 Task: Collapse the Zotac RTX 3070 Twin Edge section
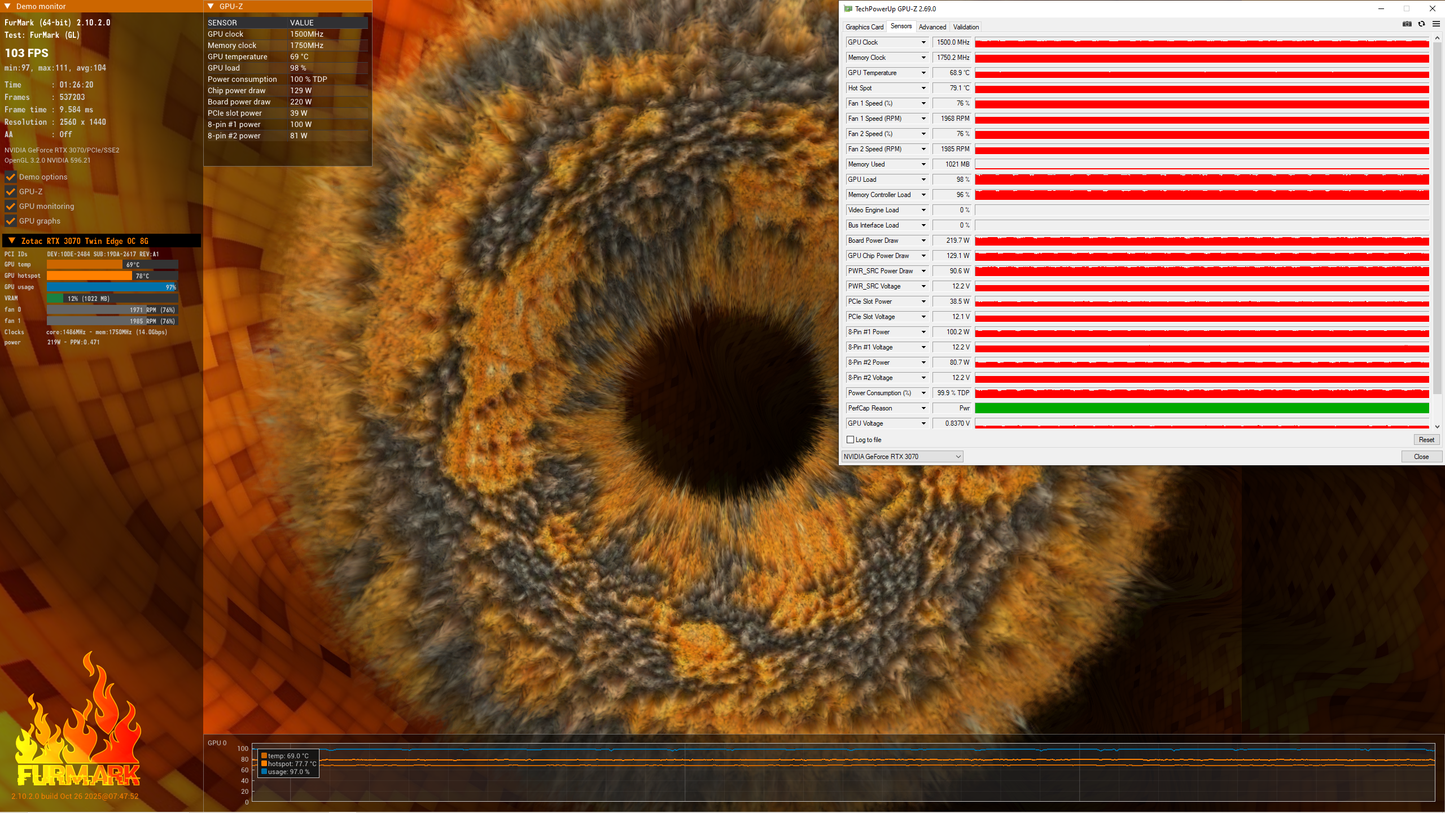12,241
